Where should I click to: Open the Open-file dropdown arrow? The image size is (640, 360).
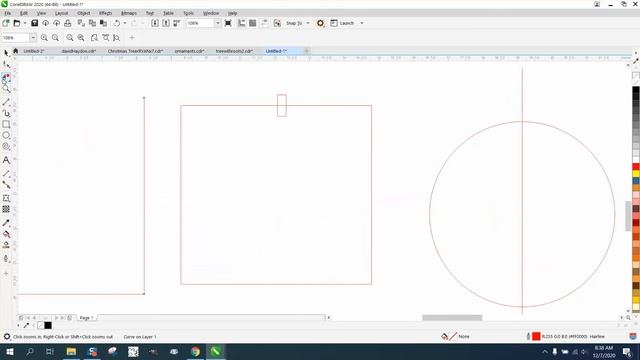pos(25,23)
